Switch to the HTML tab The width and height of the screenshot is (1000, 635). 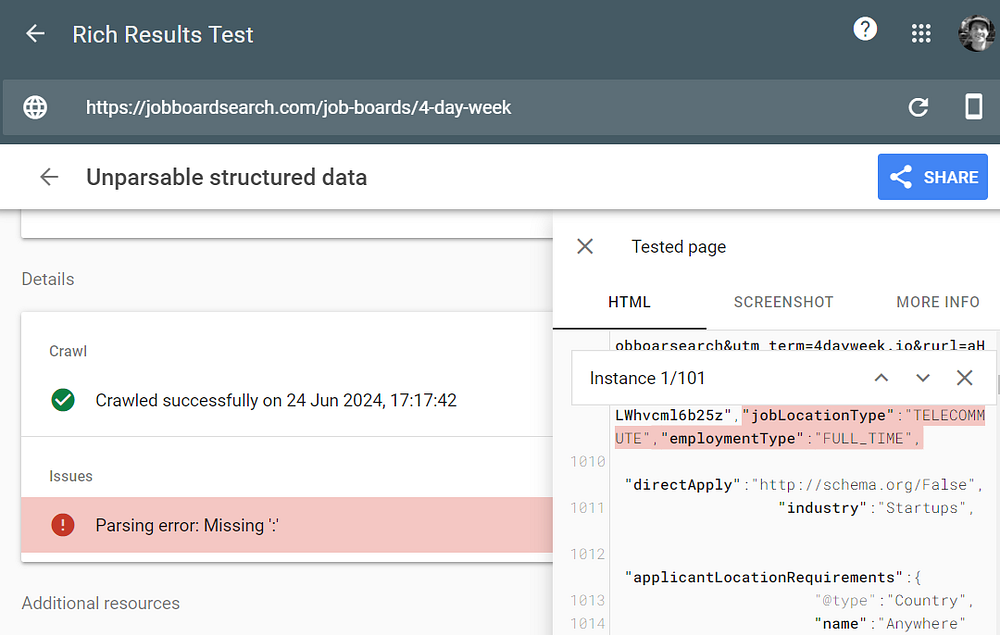pyautogui.click(x=629, y=302)
